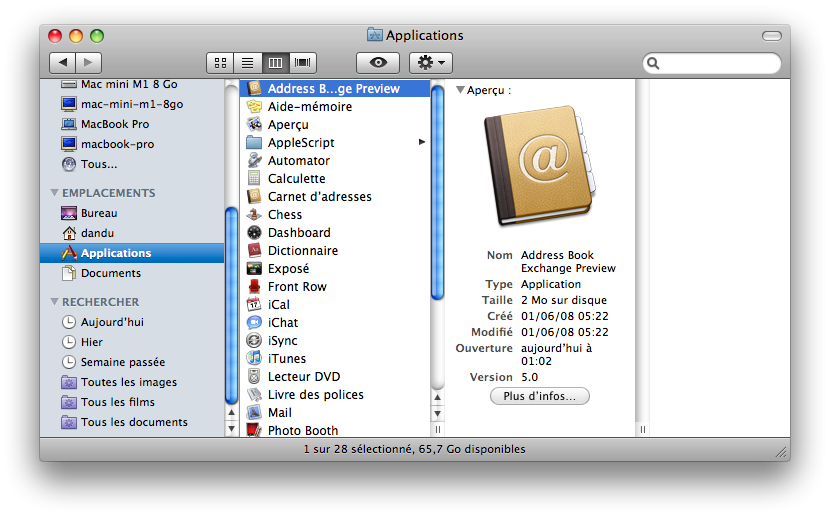Select Photo Booth app
This screenshot has width=830, height=516.
pyautogui.click(x=335, y=429)
